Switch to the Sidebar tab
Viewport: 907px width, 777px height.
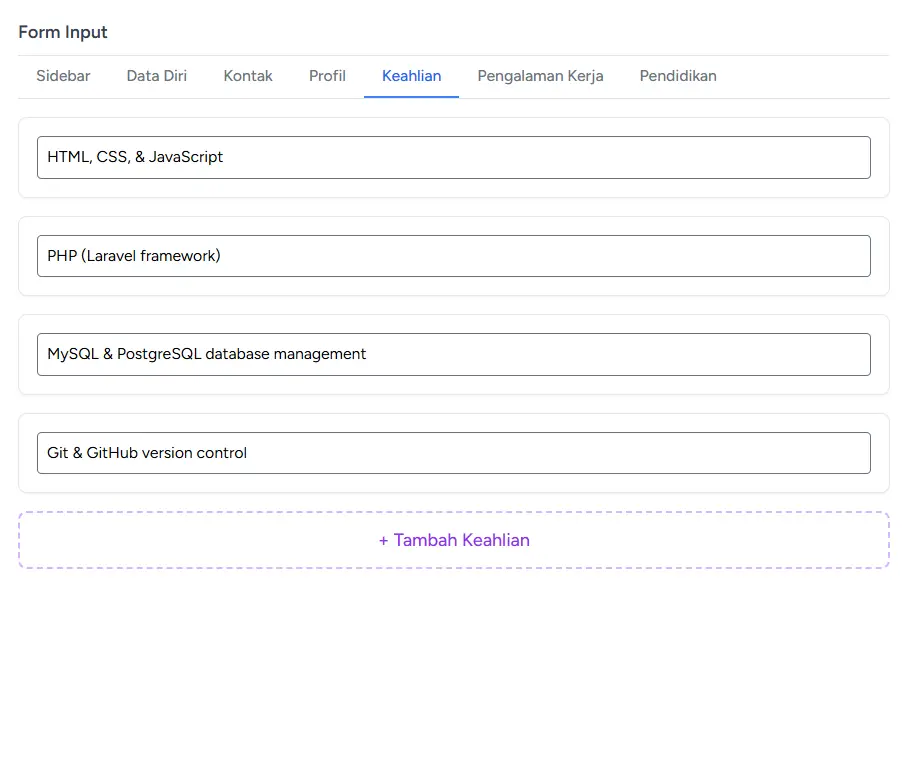point(63,76)
